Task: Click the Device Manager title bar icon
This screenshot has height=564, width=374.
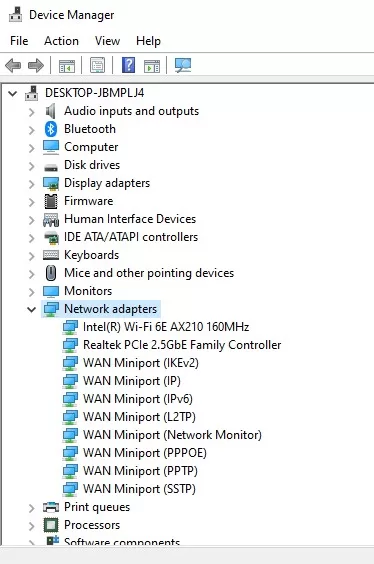Action: (x=15, y=15)
